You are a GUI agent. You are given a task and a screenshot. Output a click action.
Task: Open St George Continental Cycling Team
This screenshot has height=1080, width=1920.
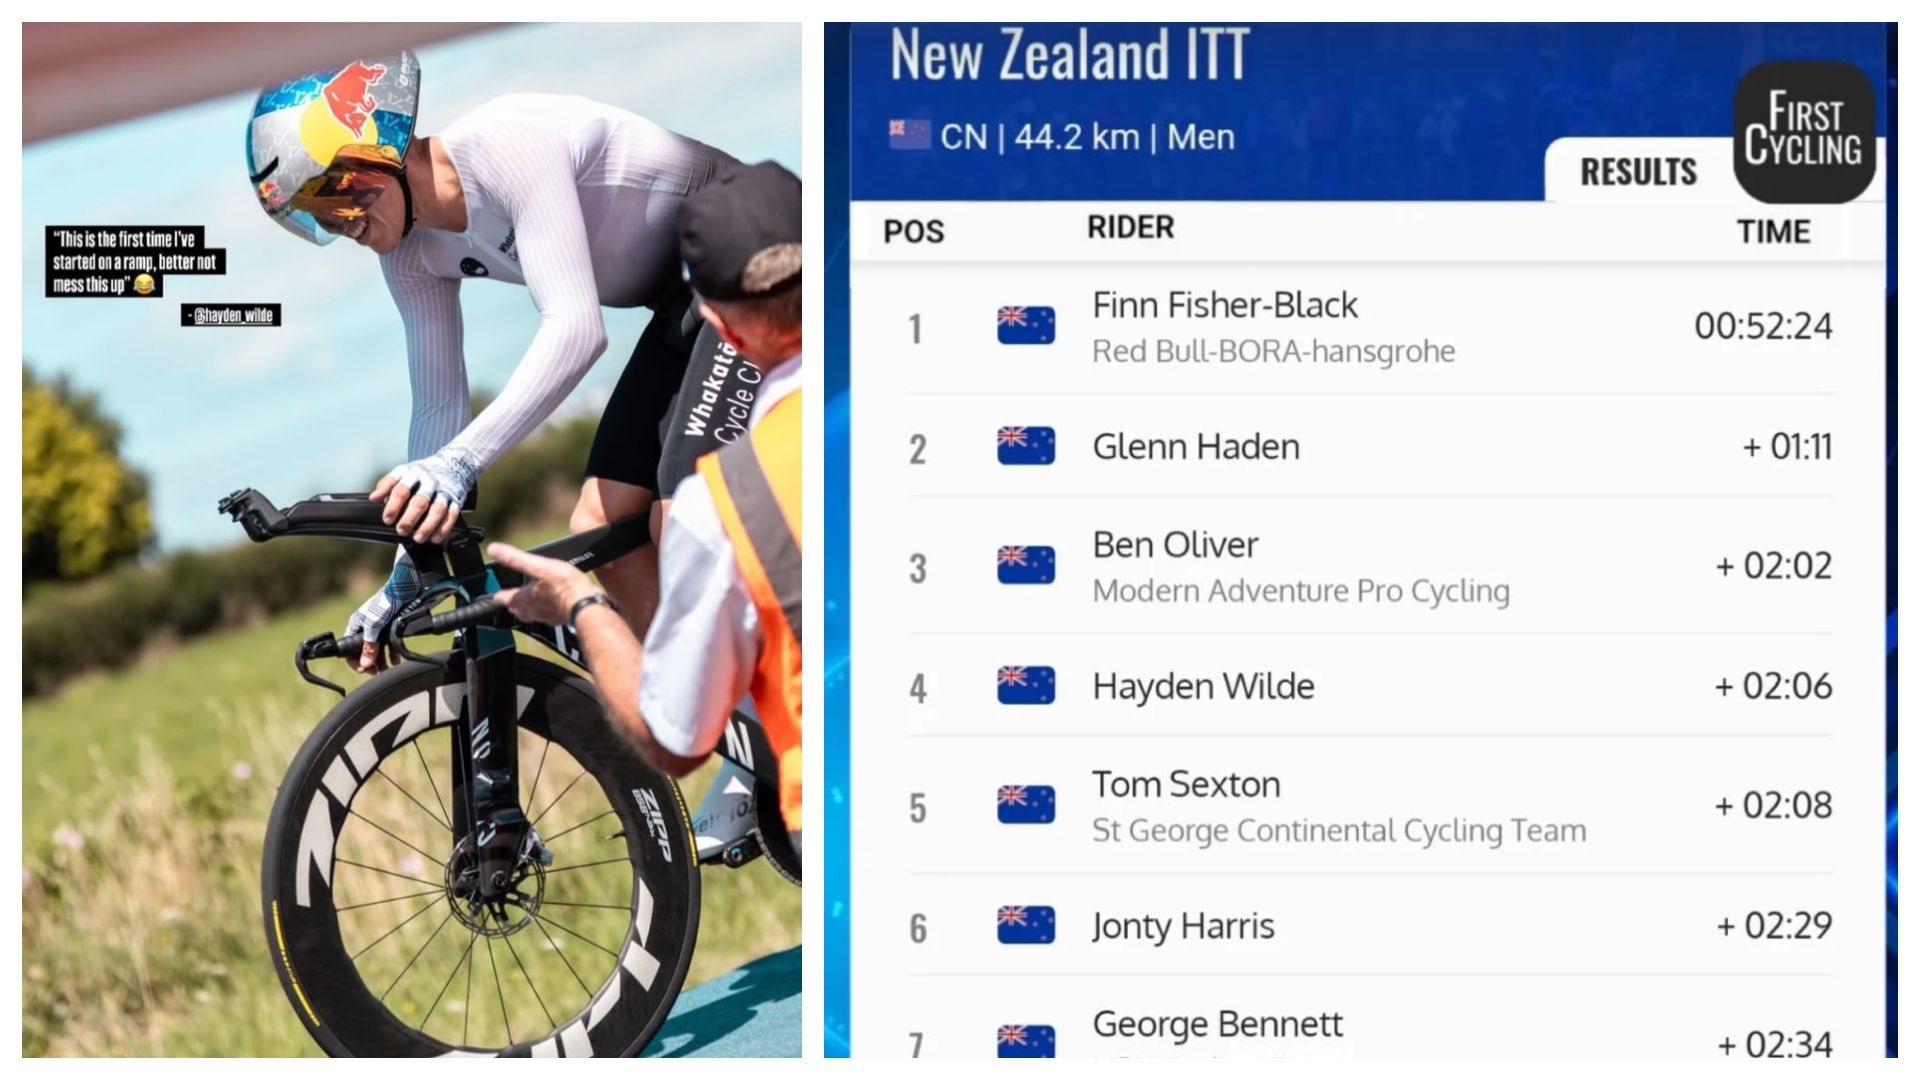click(1338, 831)
